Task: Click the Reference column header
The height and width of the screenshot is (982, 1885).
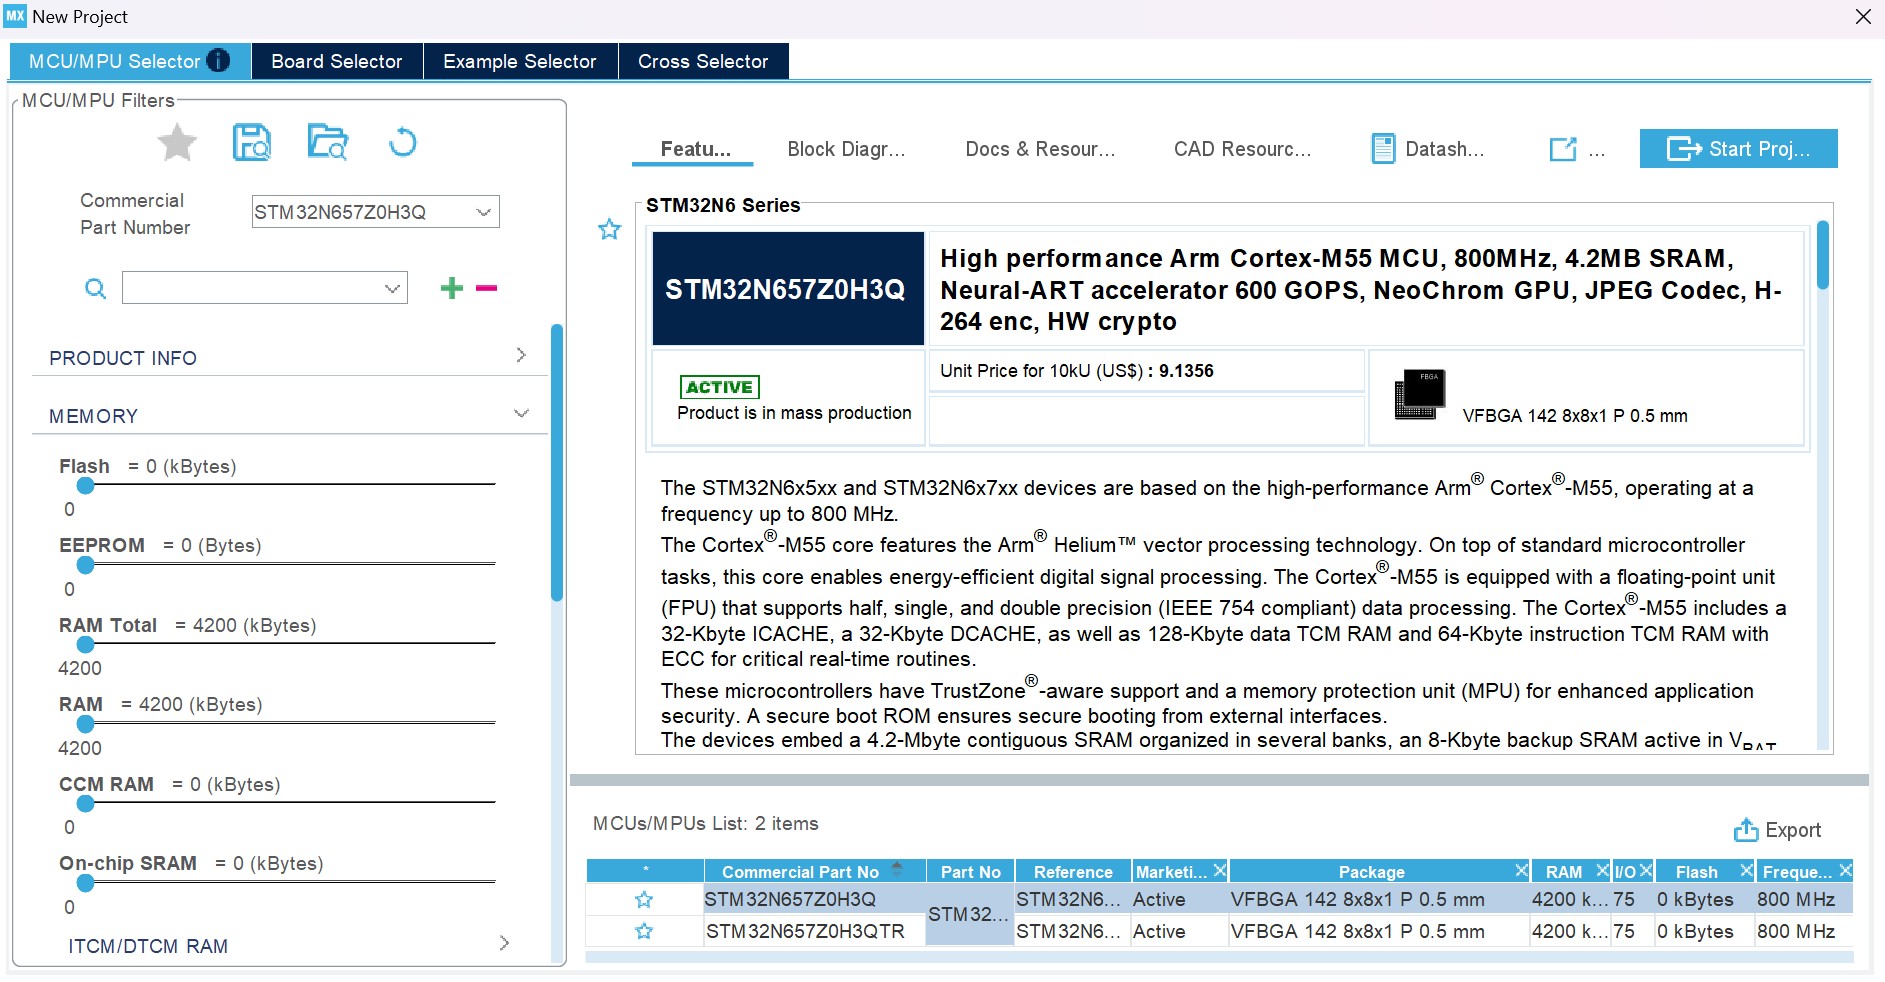Action: [1073, 872]
